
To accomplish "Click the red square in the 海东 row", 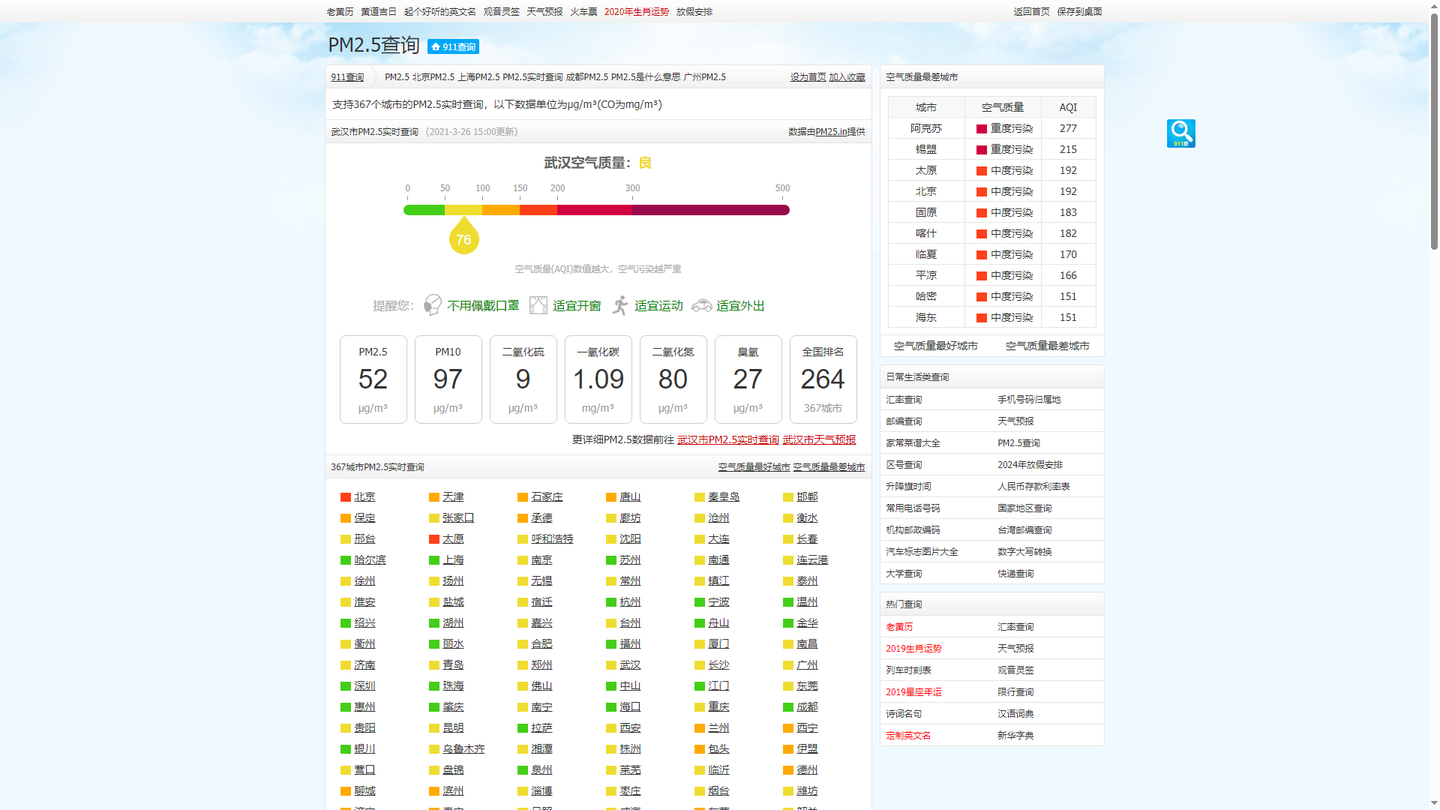I will pyautogui.click(x=981, y=318).
